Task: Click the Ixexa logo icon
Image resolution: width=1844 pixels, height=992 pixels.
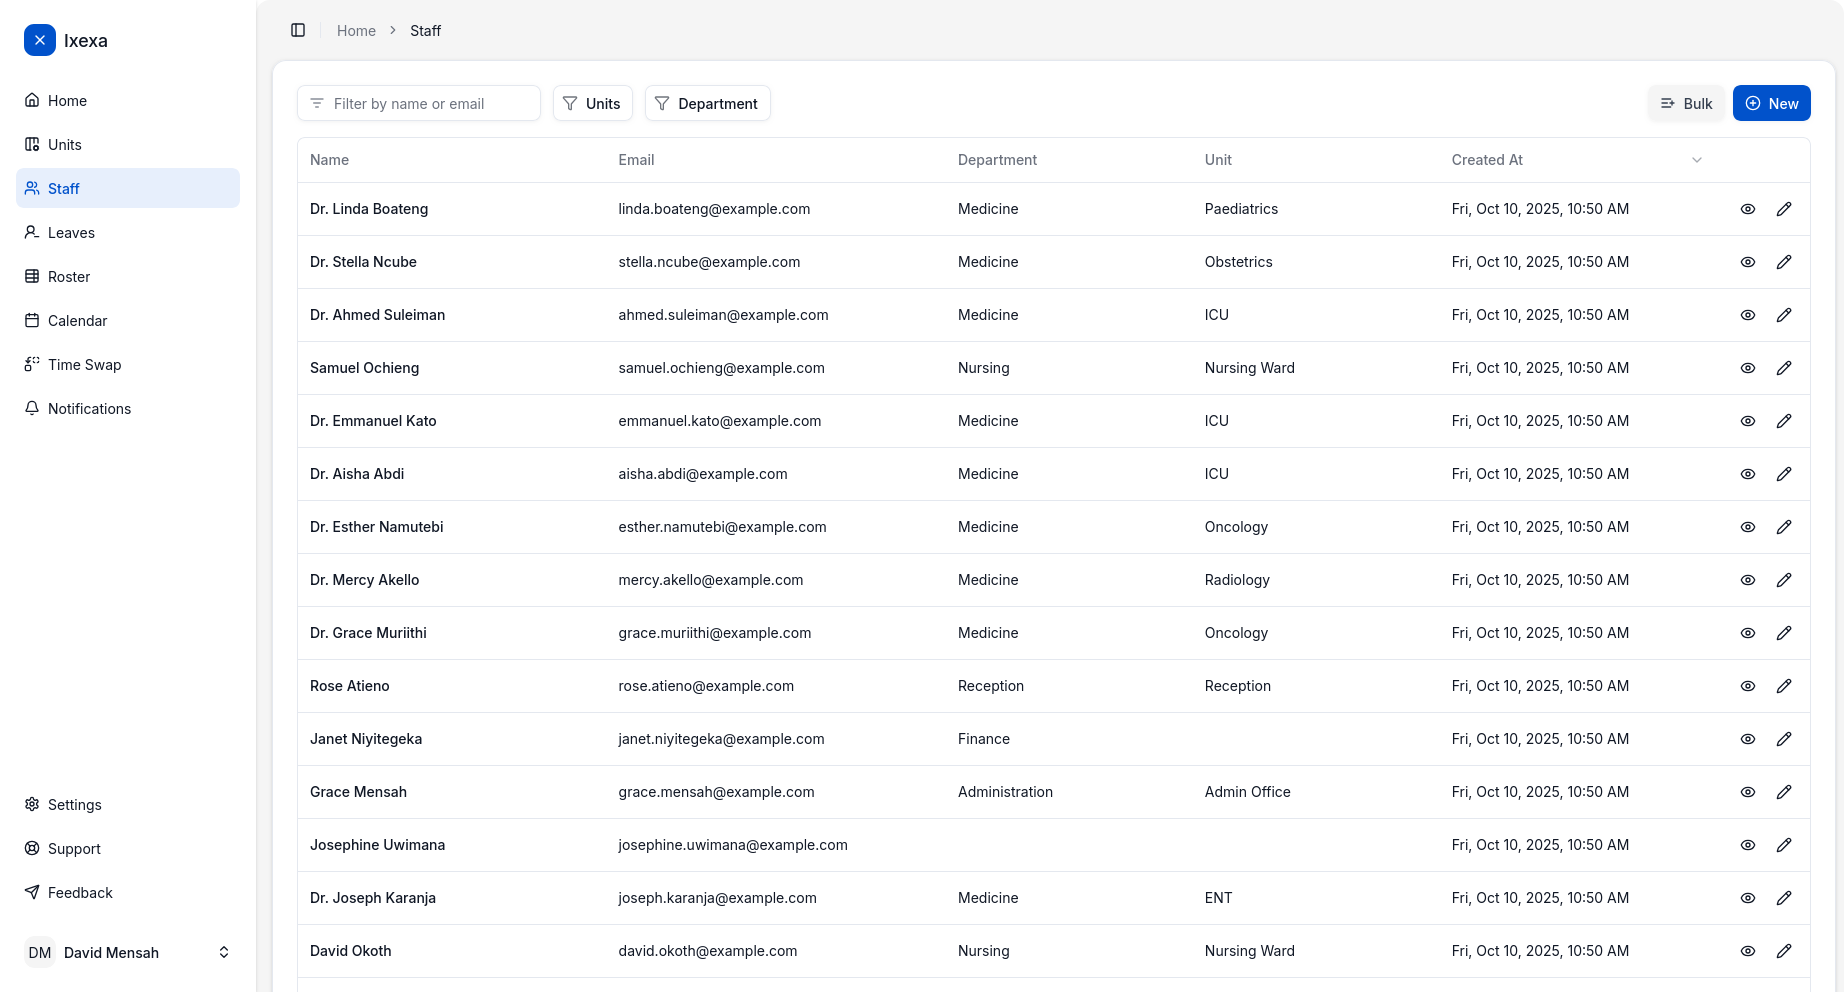Action: pos(40,40)
